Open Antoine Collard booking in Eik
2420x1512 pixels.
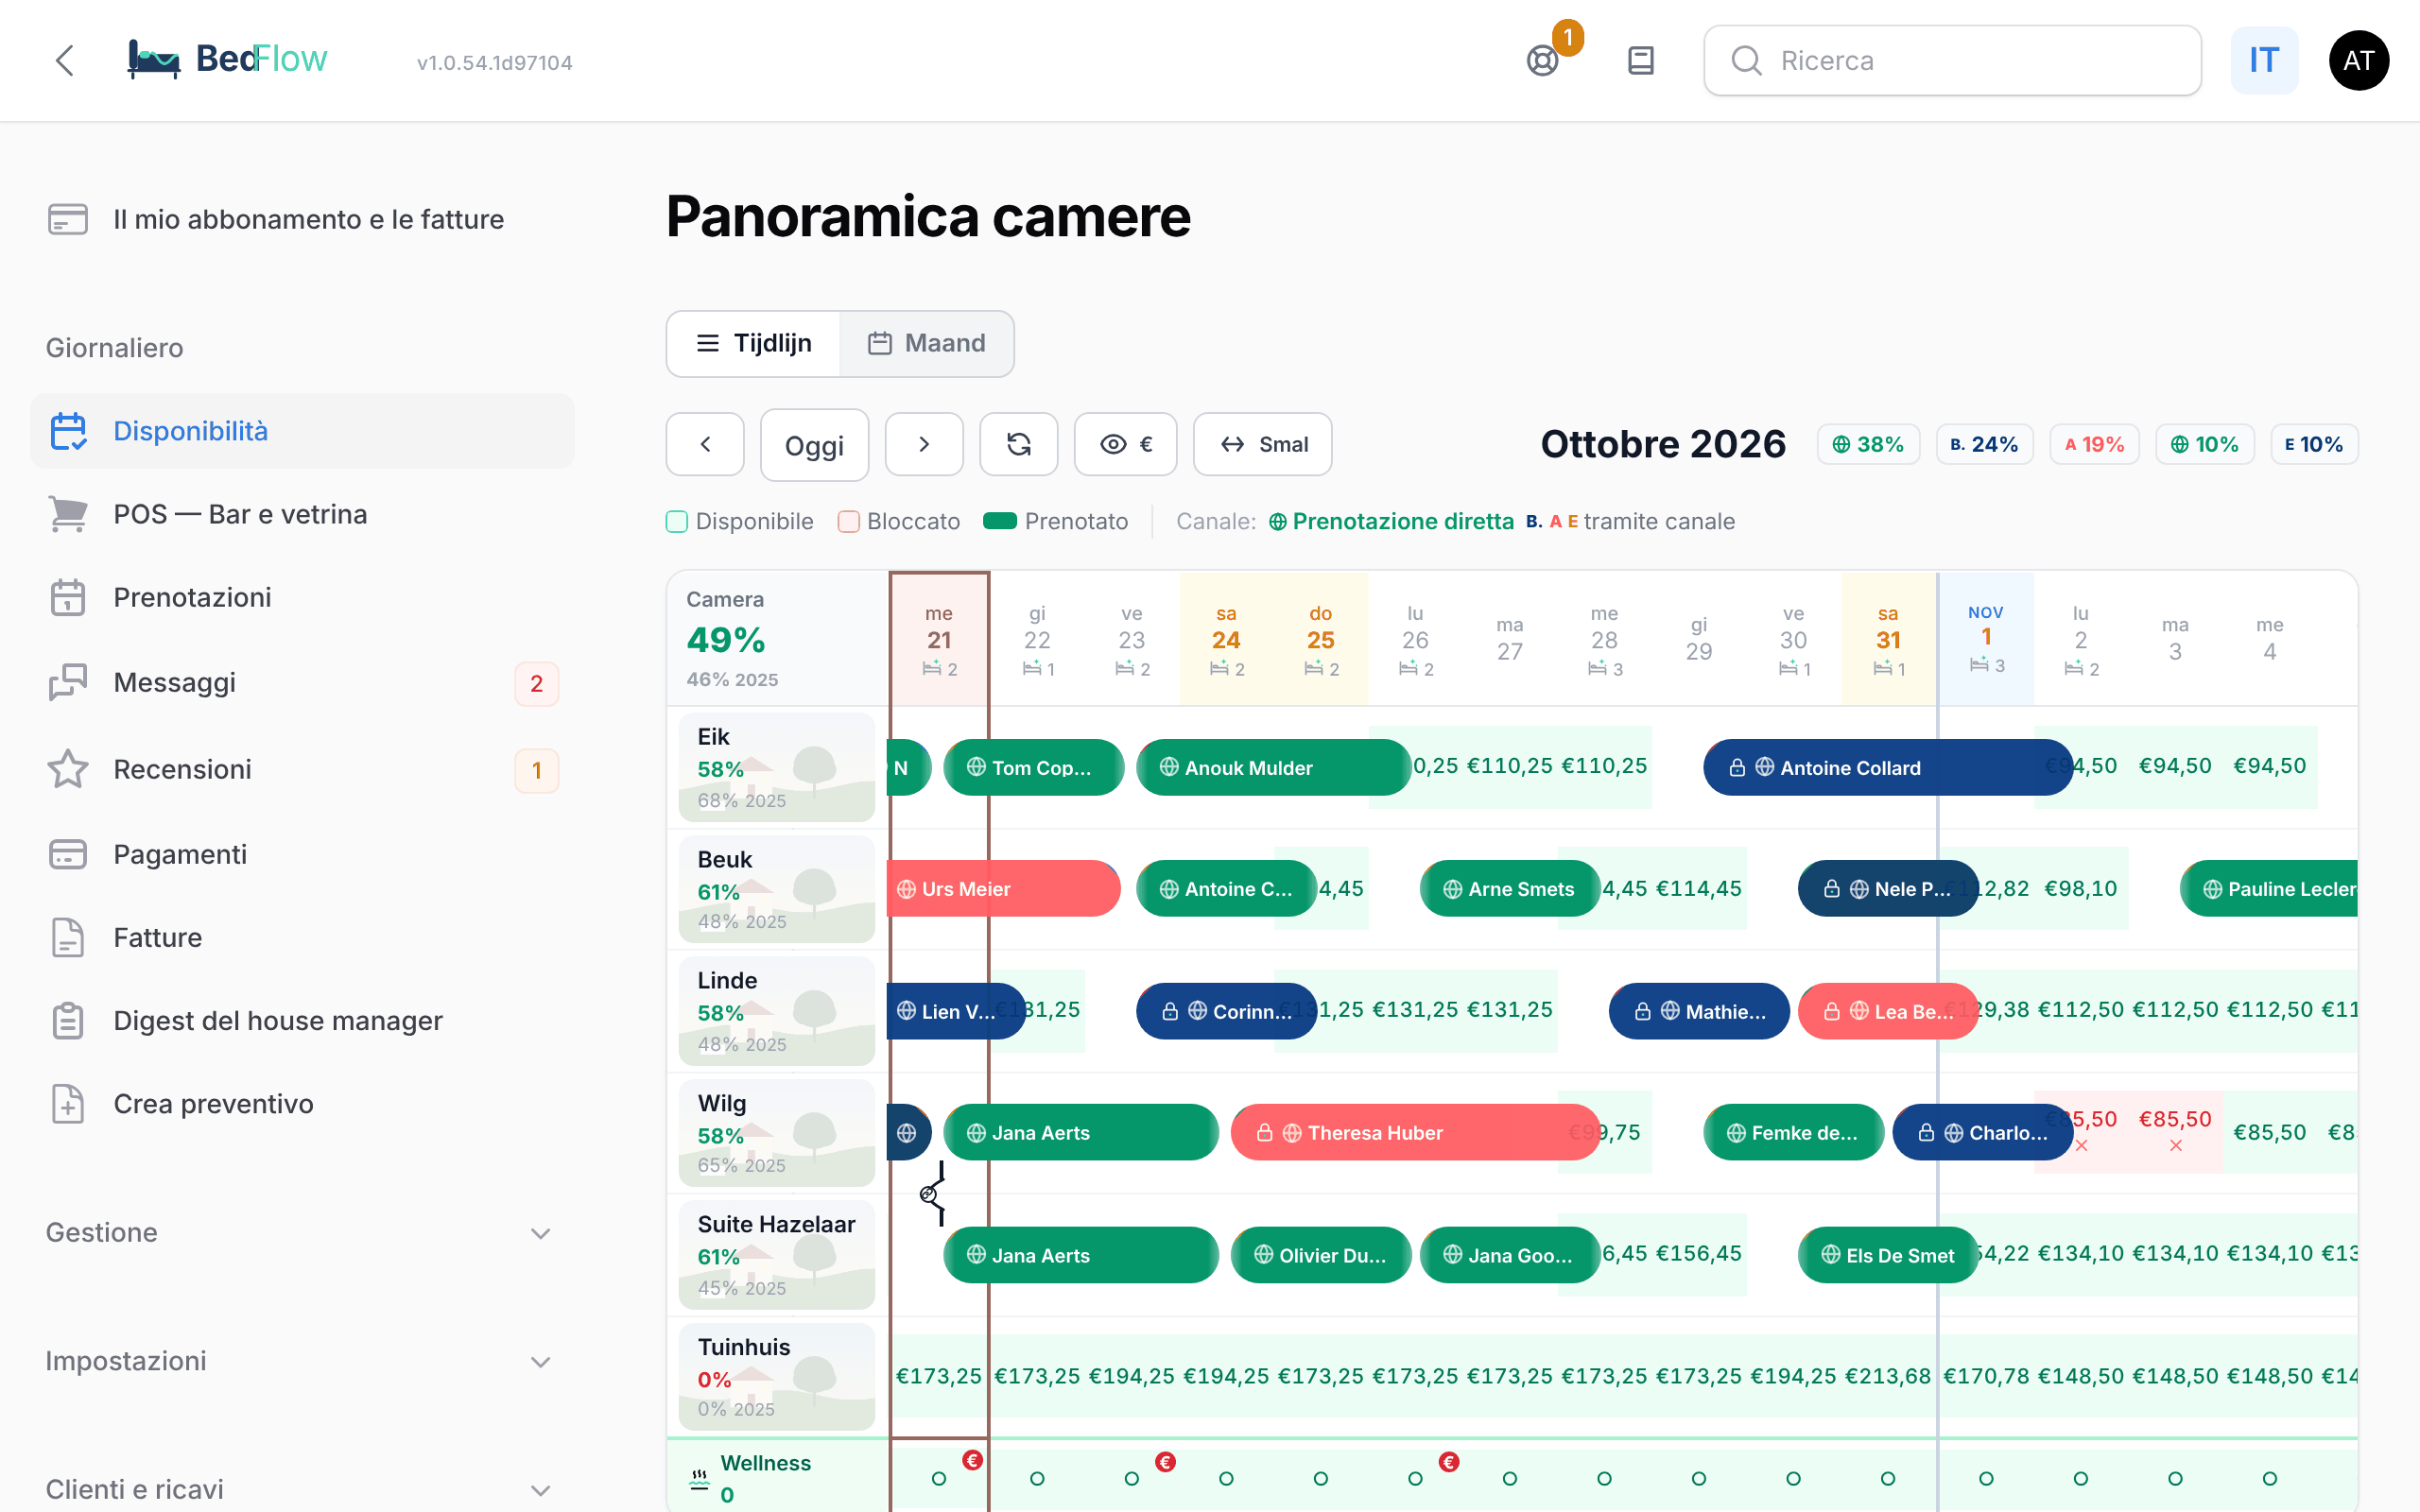click(x=1887, y=767)
